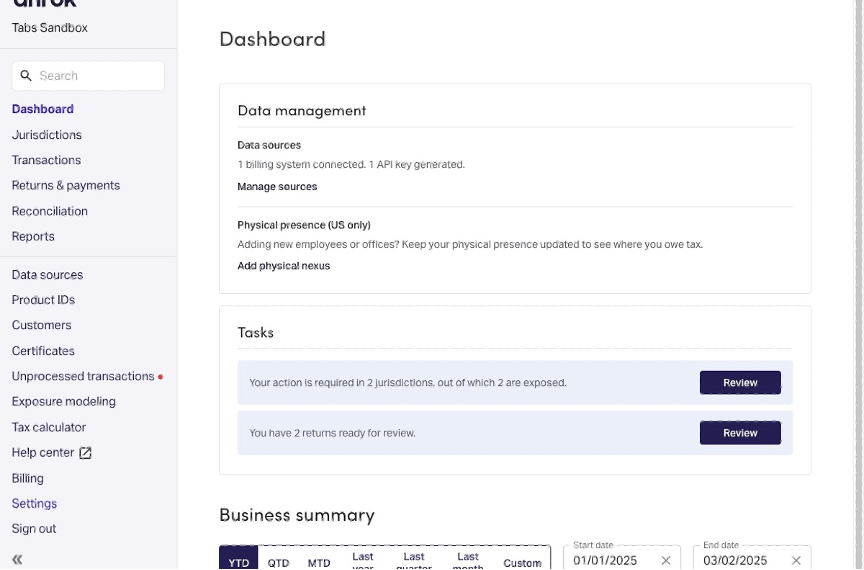
Task: Go to Returns & payments page
Action: click(66, 186)
